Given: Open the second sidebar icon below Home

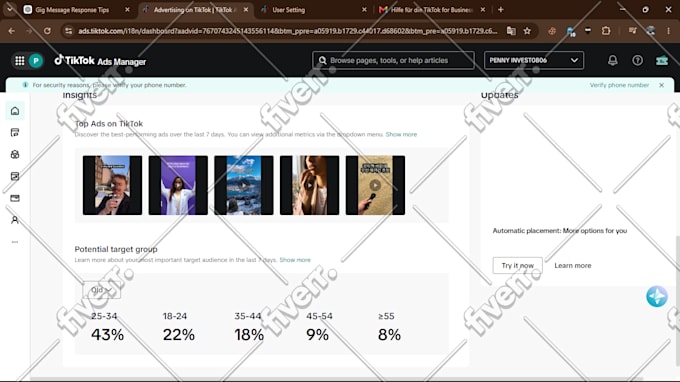Looking at the screenshot, I should (15, 133).
